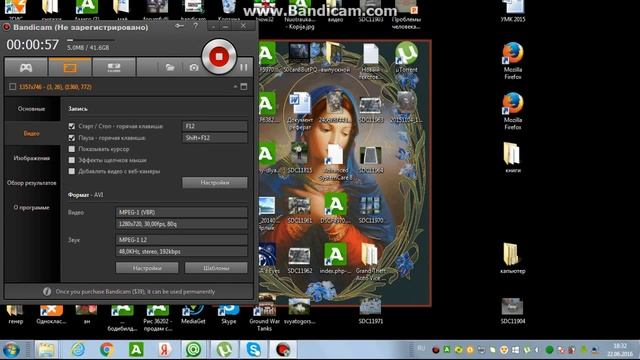
Task: Open the index.php desktop file
Action: [x=335, y=258]
